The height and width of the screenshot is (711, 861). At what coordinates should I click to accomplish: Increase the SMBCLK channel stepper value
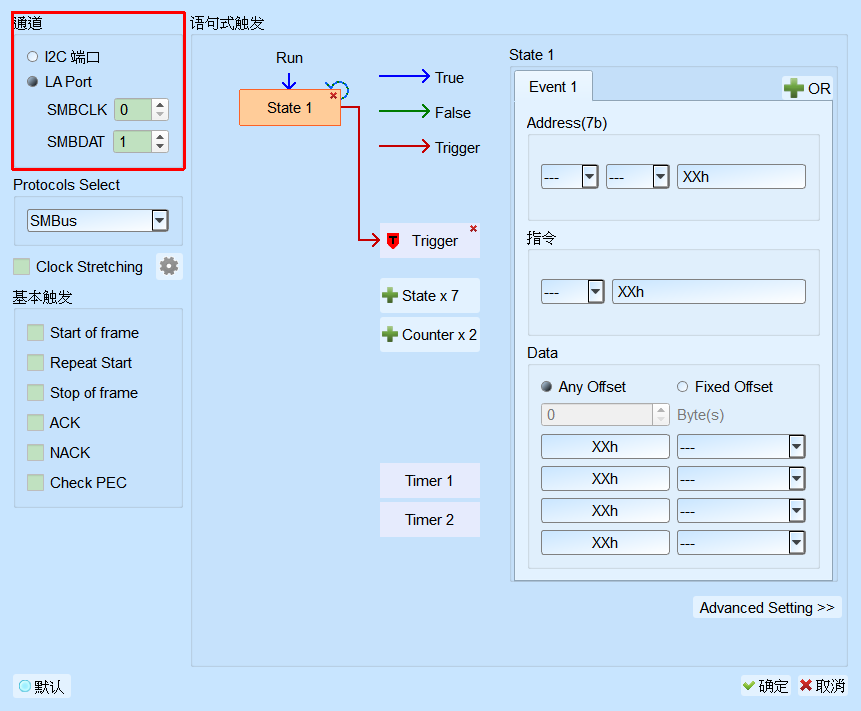(160, 104)
